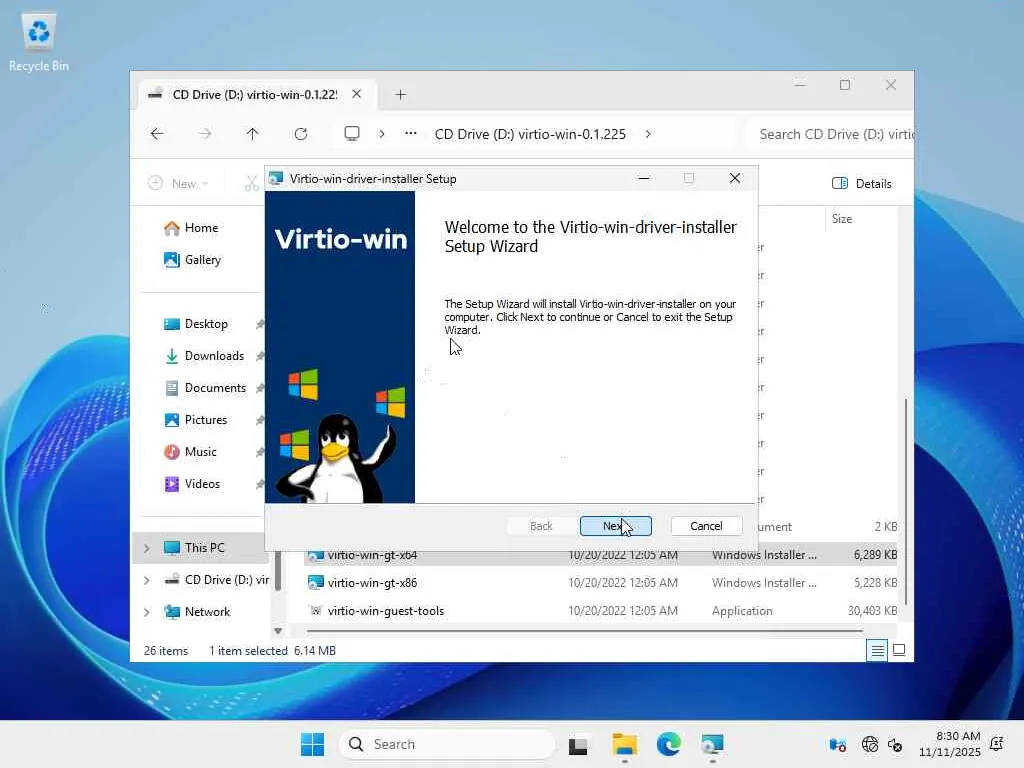Image resolution: width=1024 pixels, height=768 pixels.
Task: Click the file list vertical scrollbar
Action: click(x=905, y=502)
